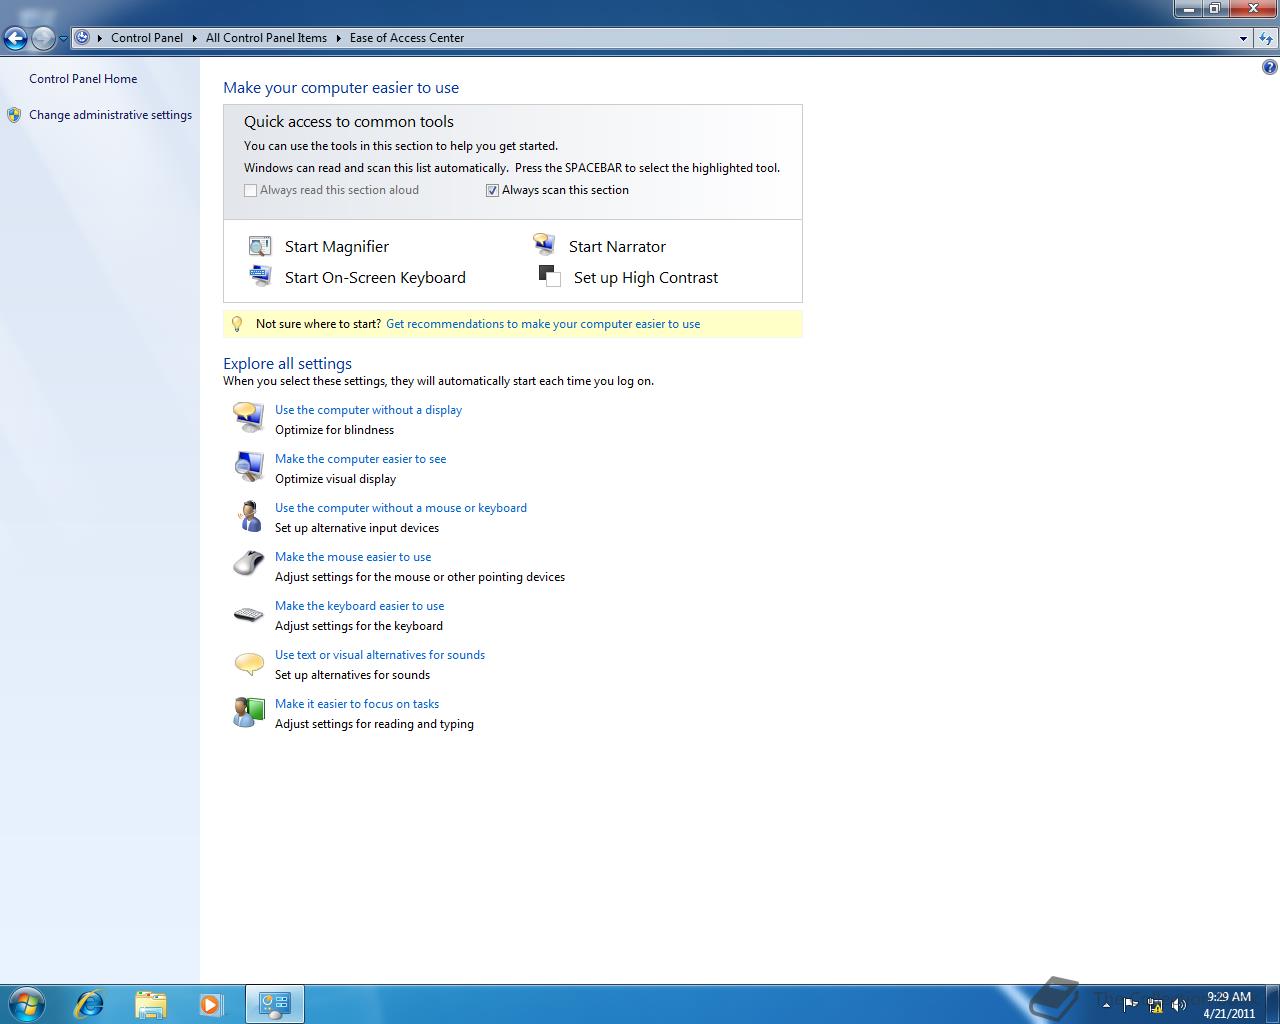Image resolution: width=1280 pixels, height=1024 pixels.
Task: Click Start On-Screen Keyboard text
Action: [375, 278]
